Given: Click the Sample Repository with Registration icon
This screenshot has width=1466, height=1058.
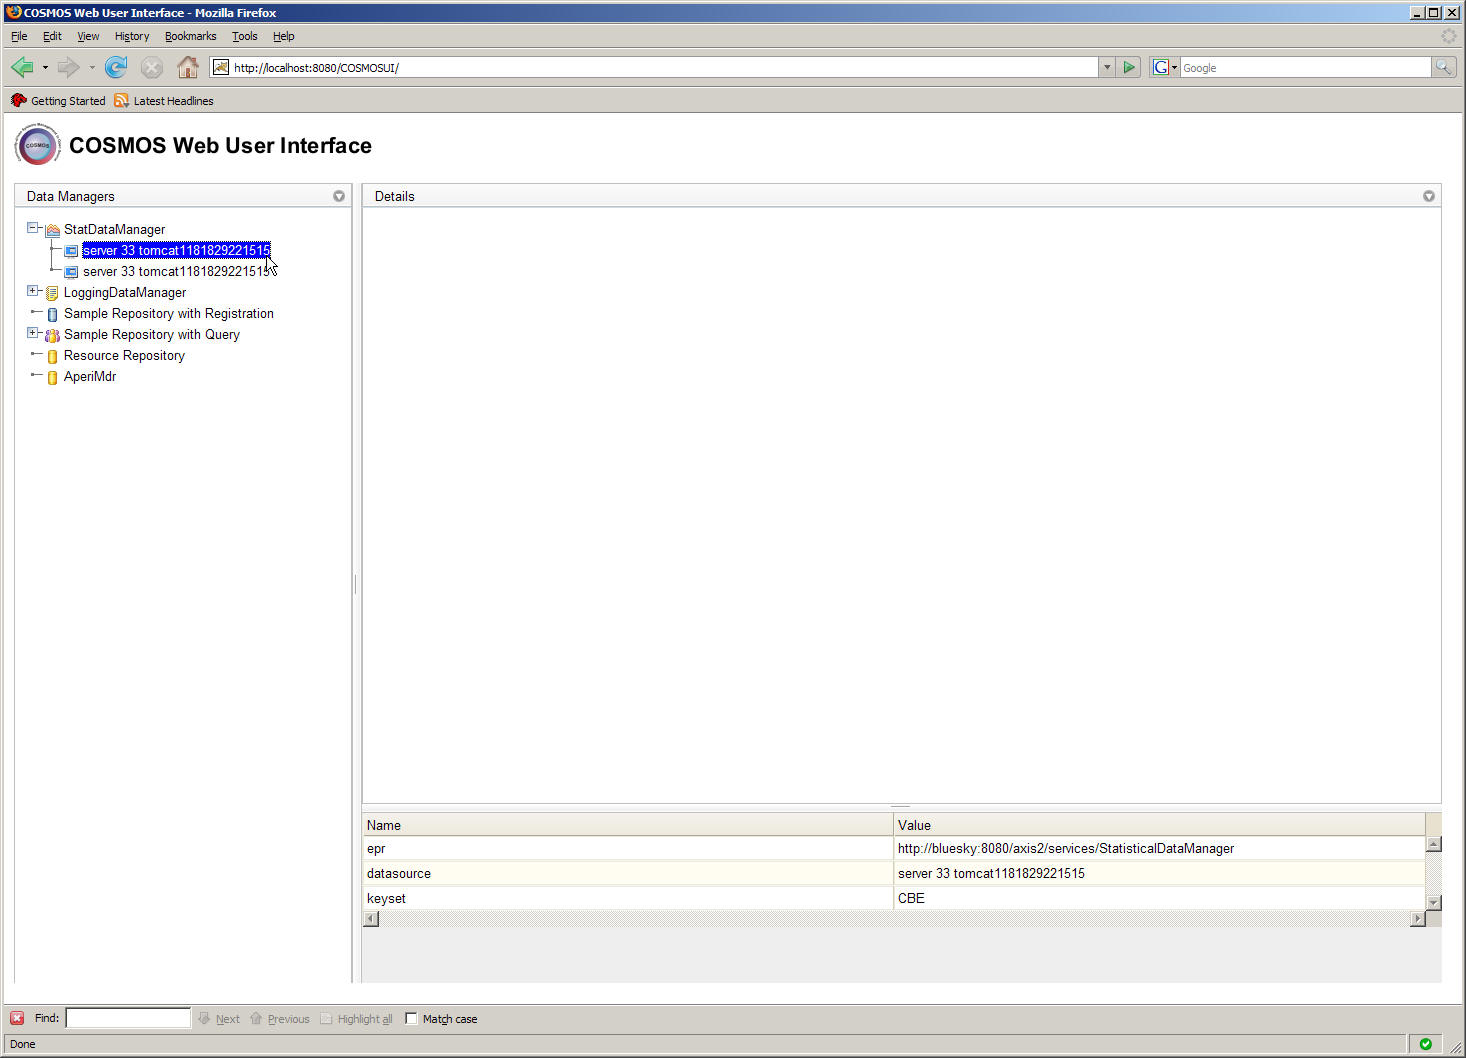Looking at the screenshot, I should [x=53, y=314].
